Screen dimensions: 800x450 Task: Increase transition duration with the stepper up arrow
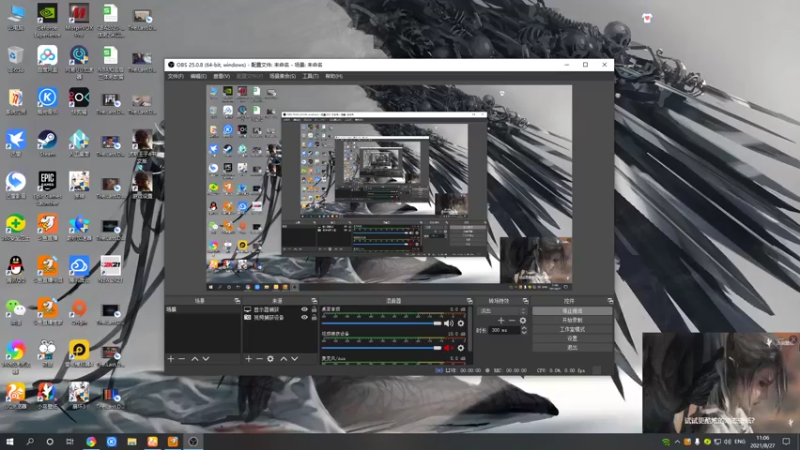pyautogui.click(x=523, y=328)
